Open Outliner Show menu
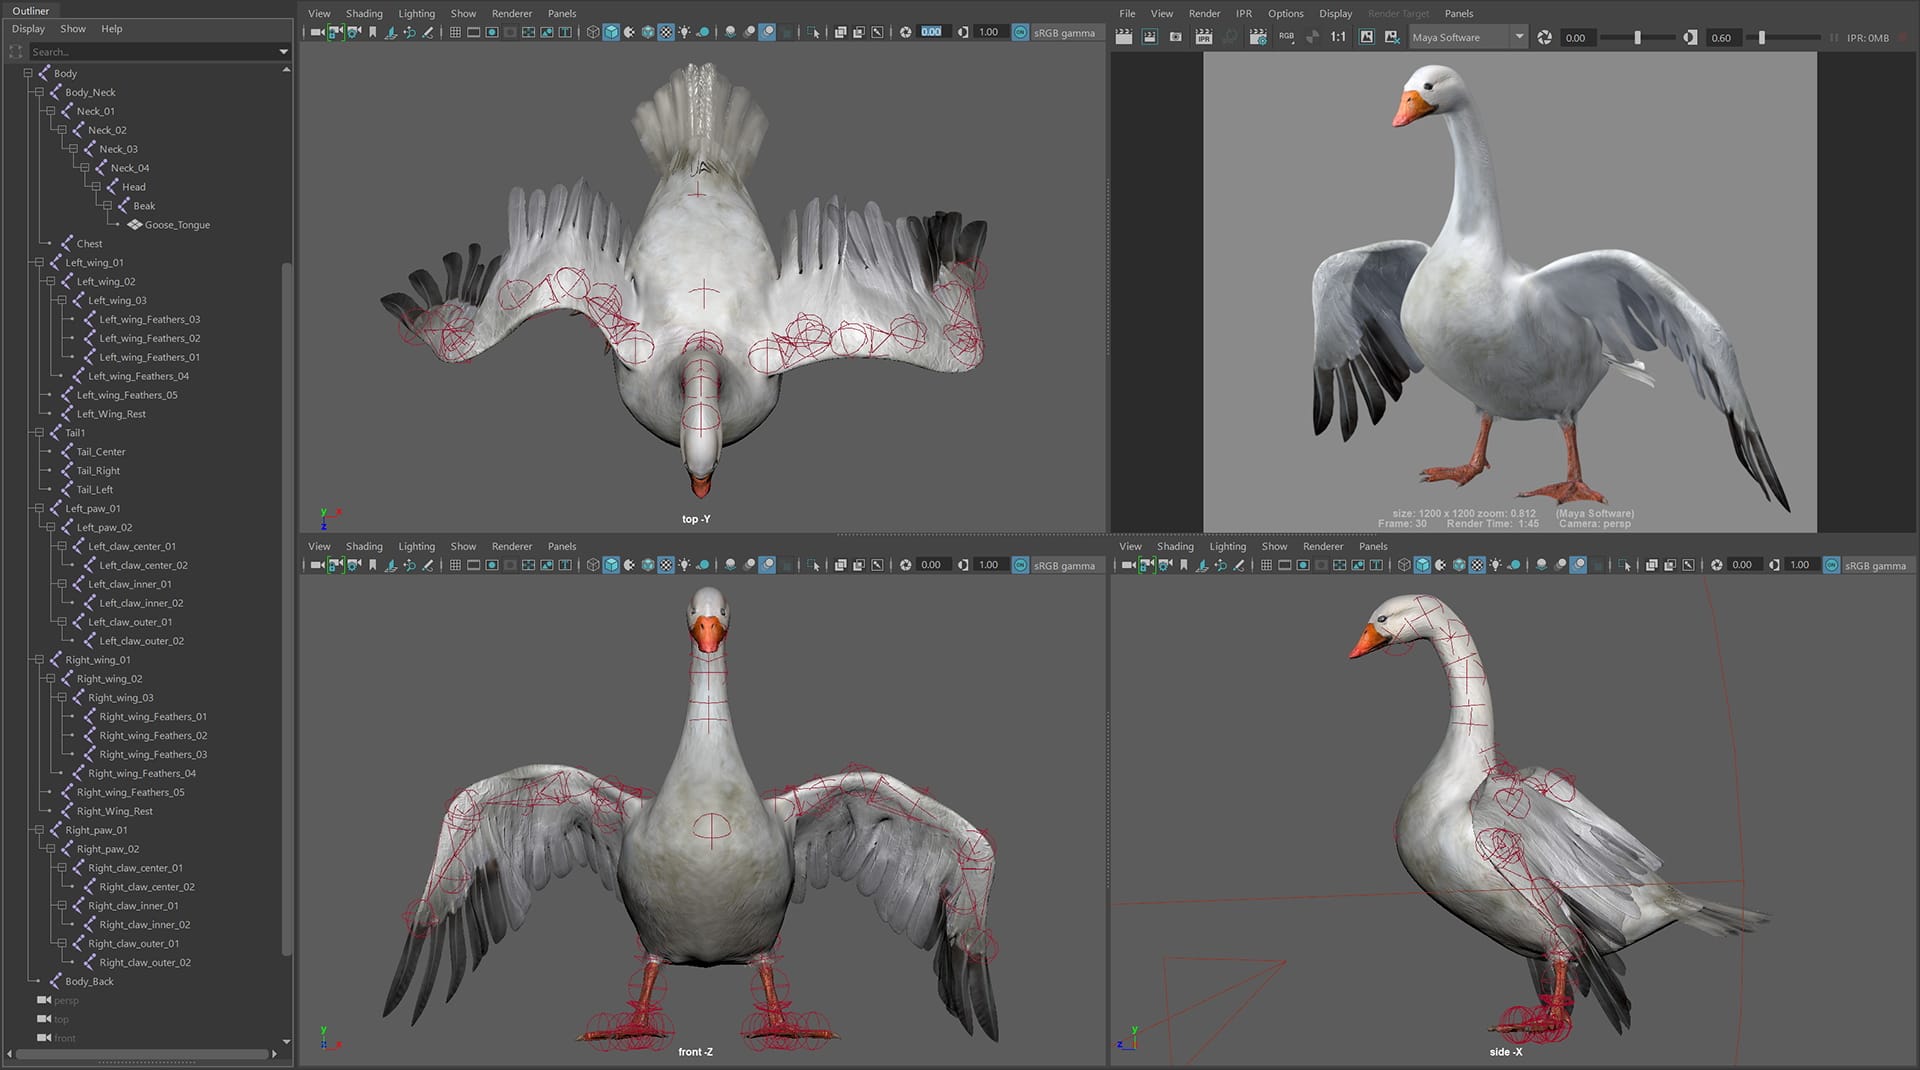Viewport: 1920px width, 1070px height. tap(73, 29)
